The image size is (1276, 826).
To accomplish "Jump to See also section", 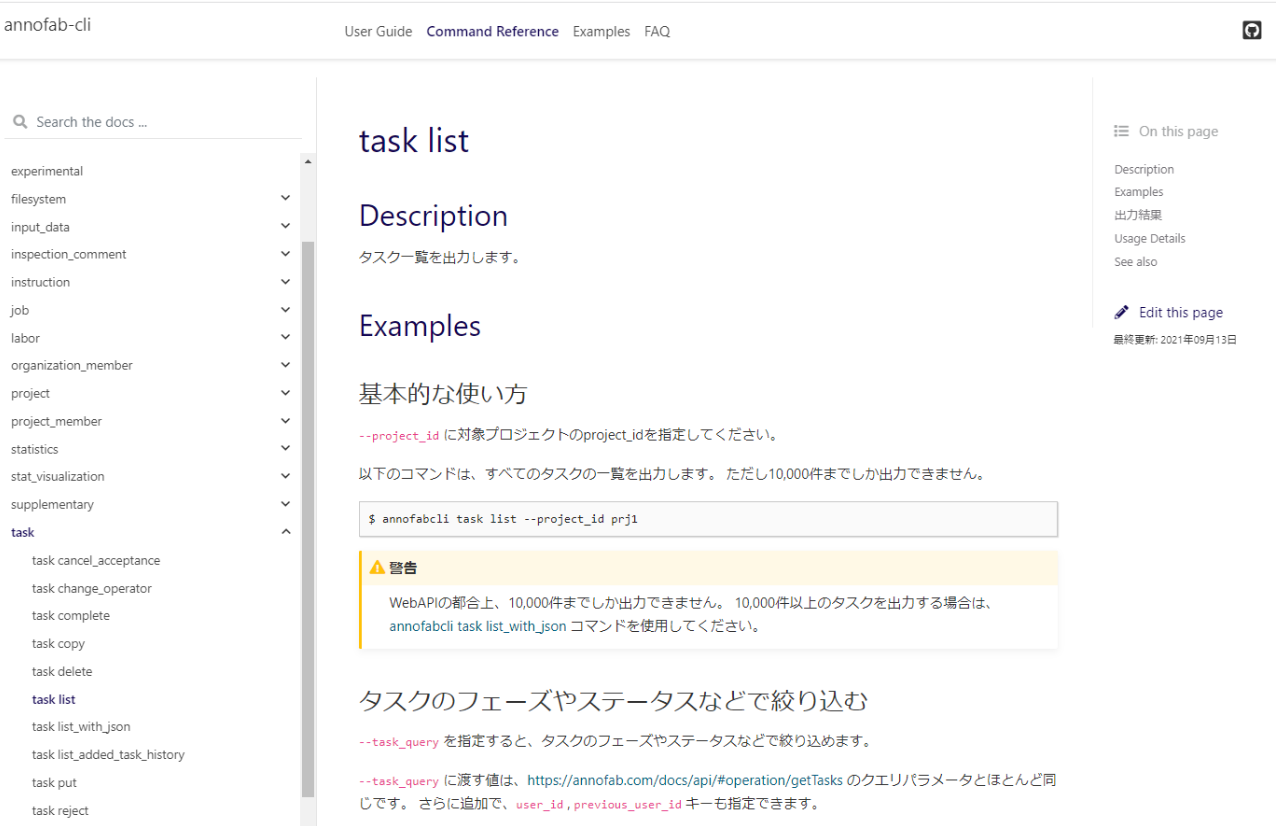I will 1136,261.
